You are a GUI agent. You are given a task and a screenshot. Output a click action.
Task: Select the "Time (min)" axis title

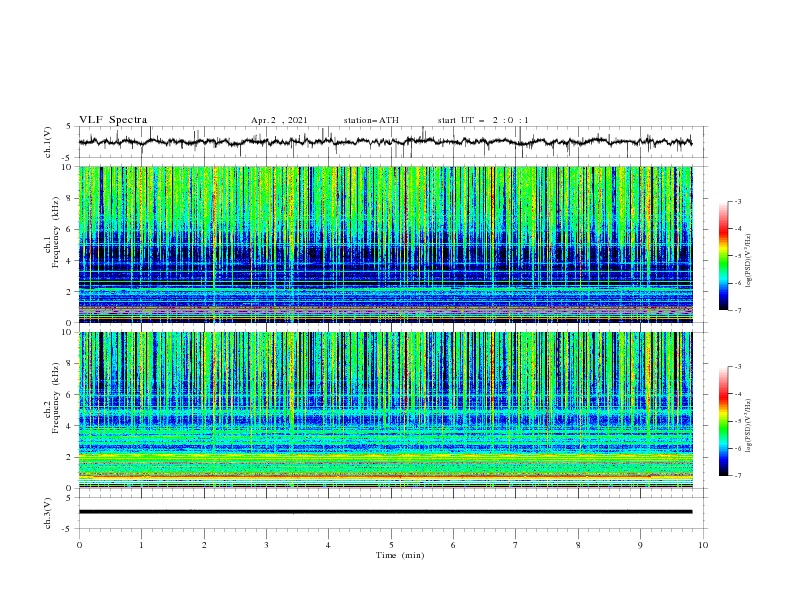(400, 555)
